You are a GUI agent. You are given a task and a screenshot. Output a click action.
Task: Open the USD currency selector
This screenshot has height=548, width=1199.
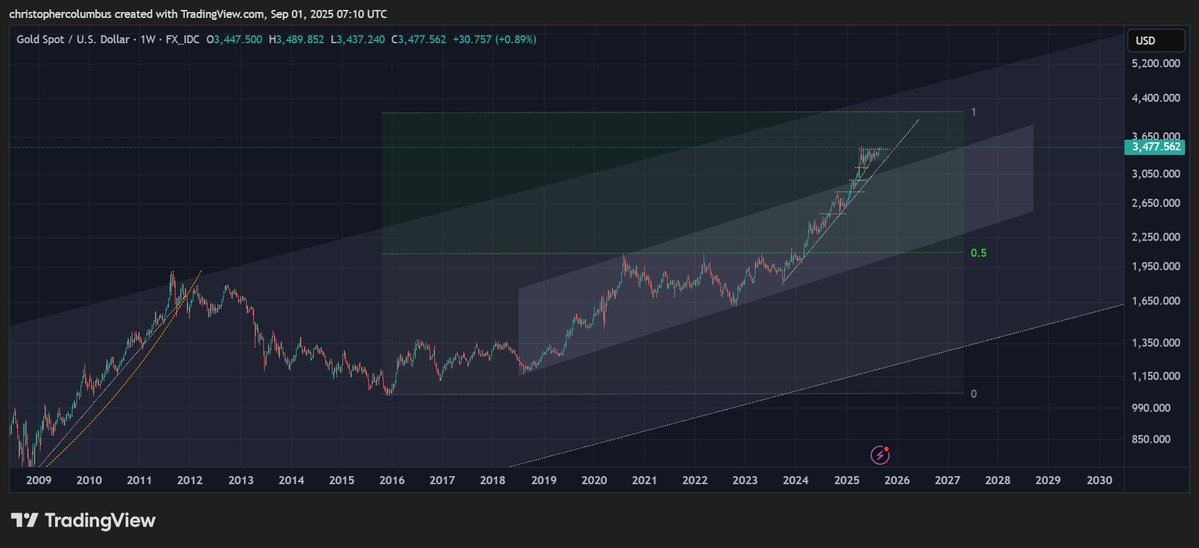[x=1142, y=41]
